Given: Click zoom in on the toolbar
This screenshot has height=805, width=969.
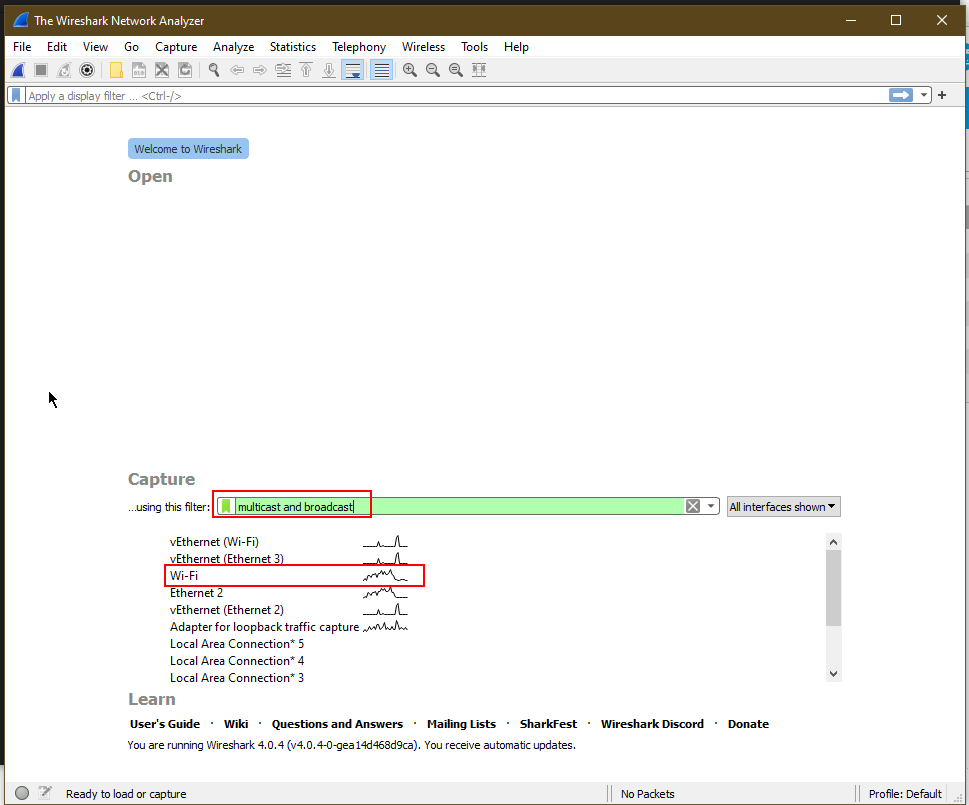Looking at the screenshot, I should click(409, 70).
